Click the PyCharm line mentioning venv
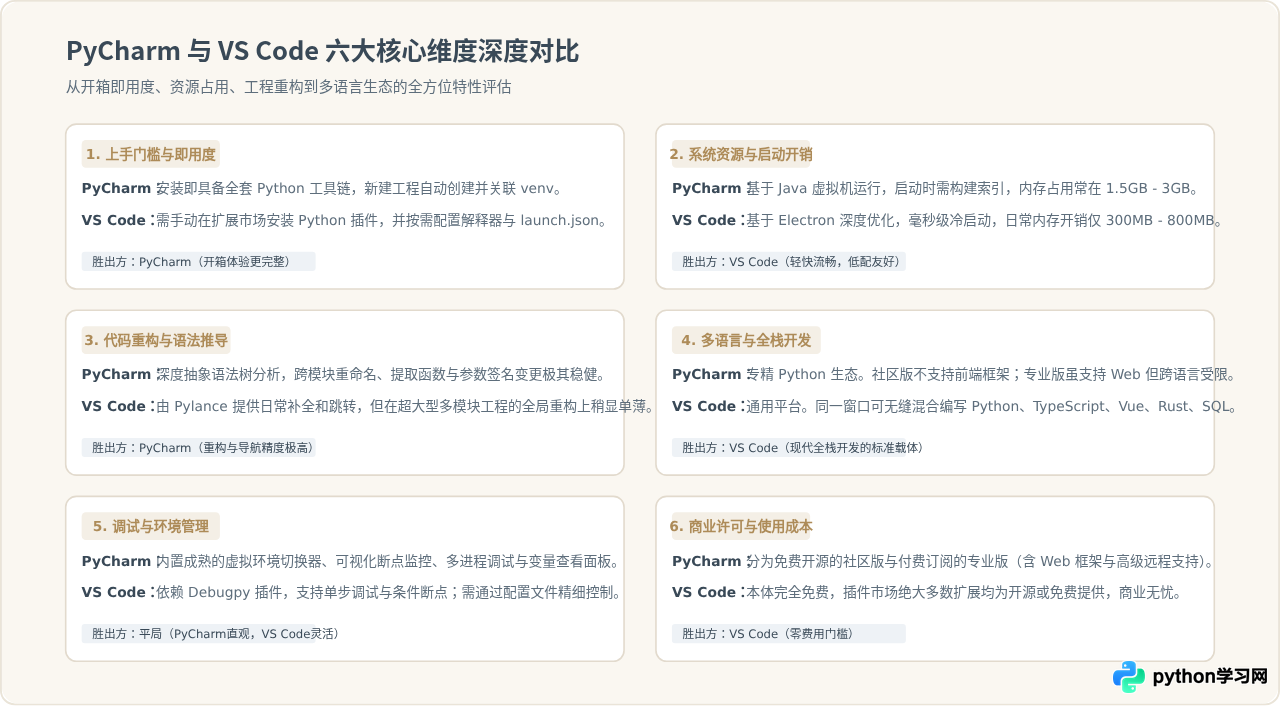The image size is (1280, 706). click(324, 188)
